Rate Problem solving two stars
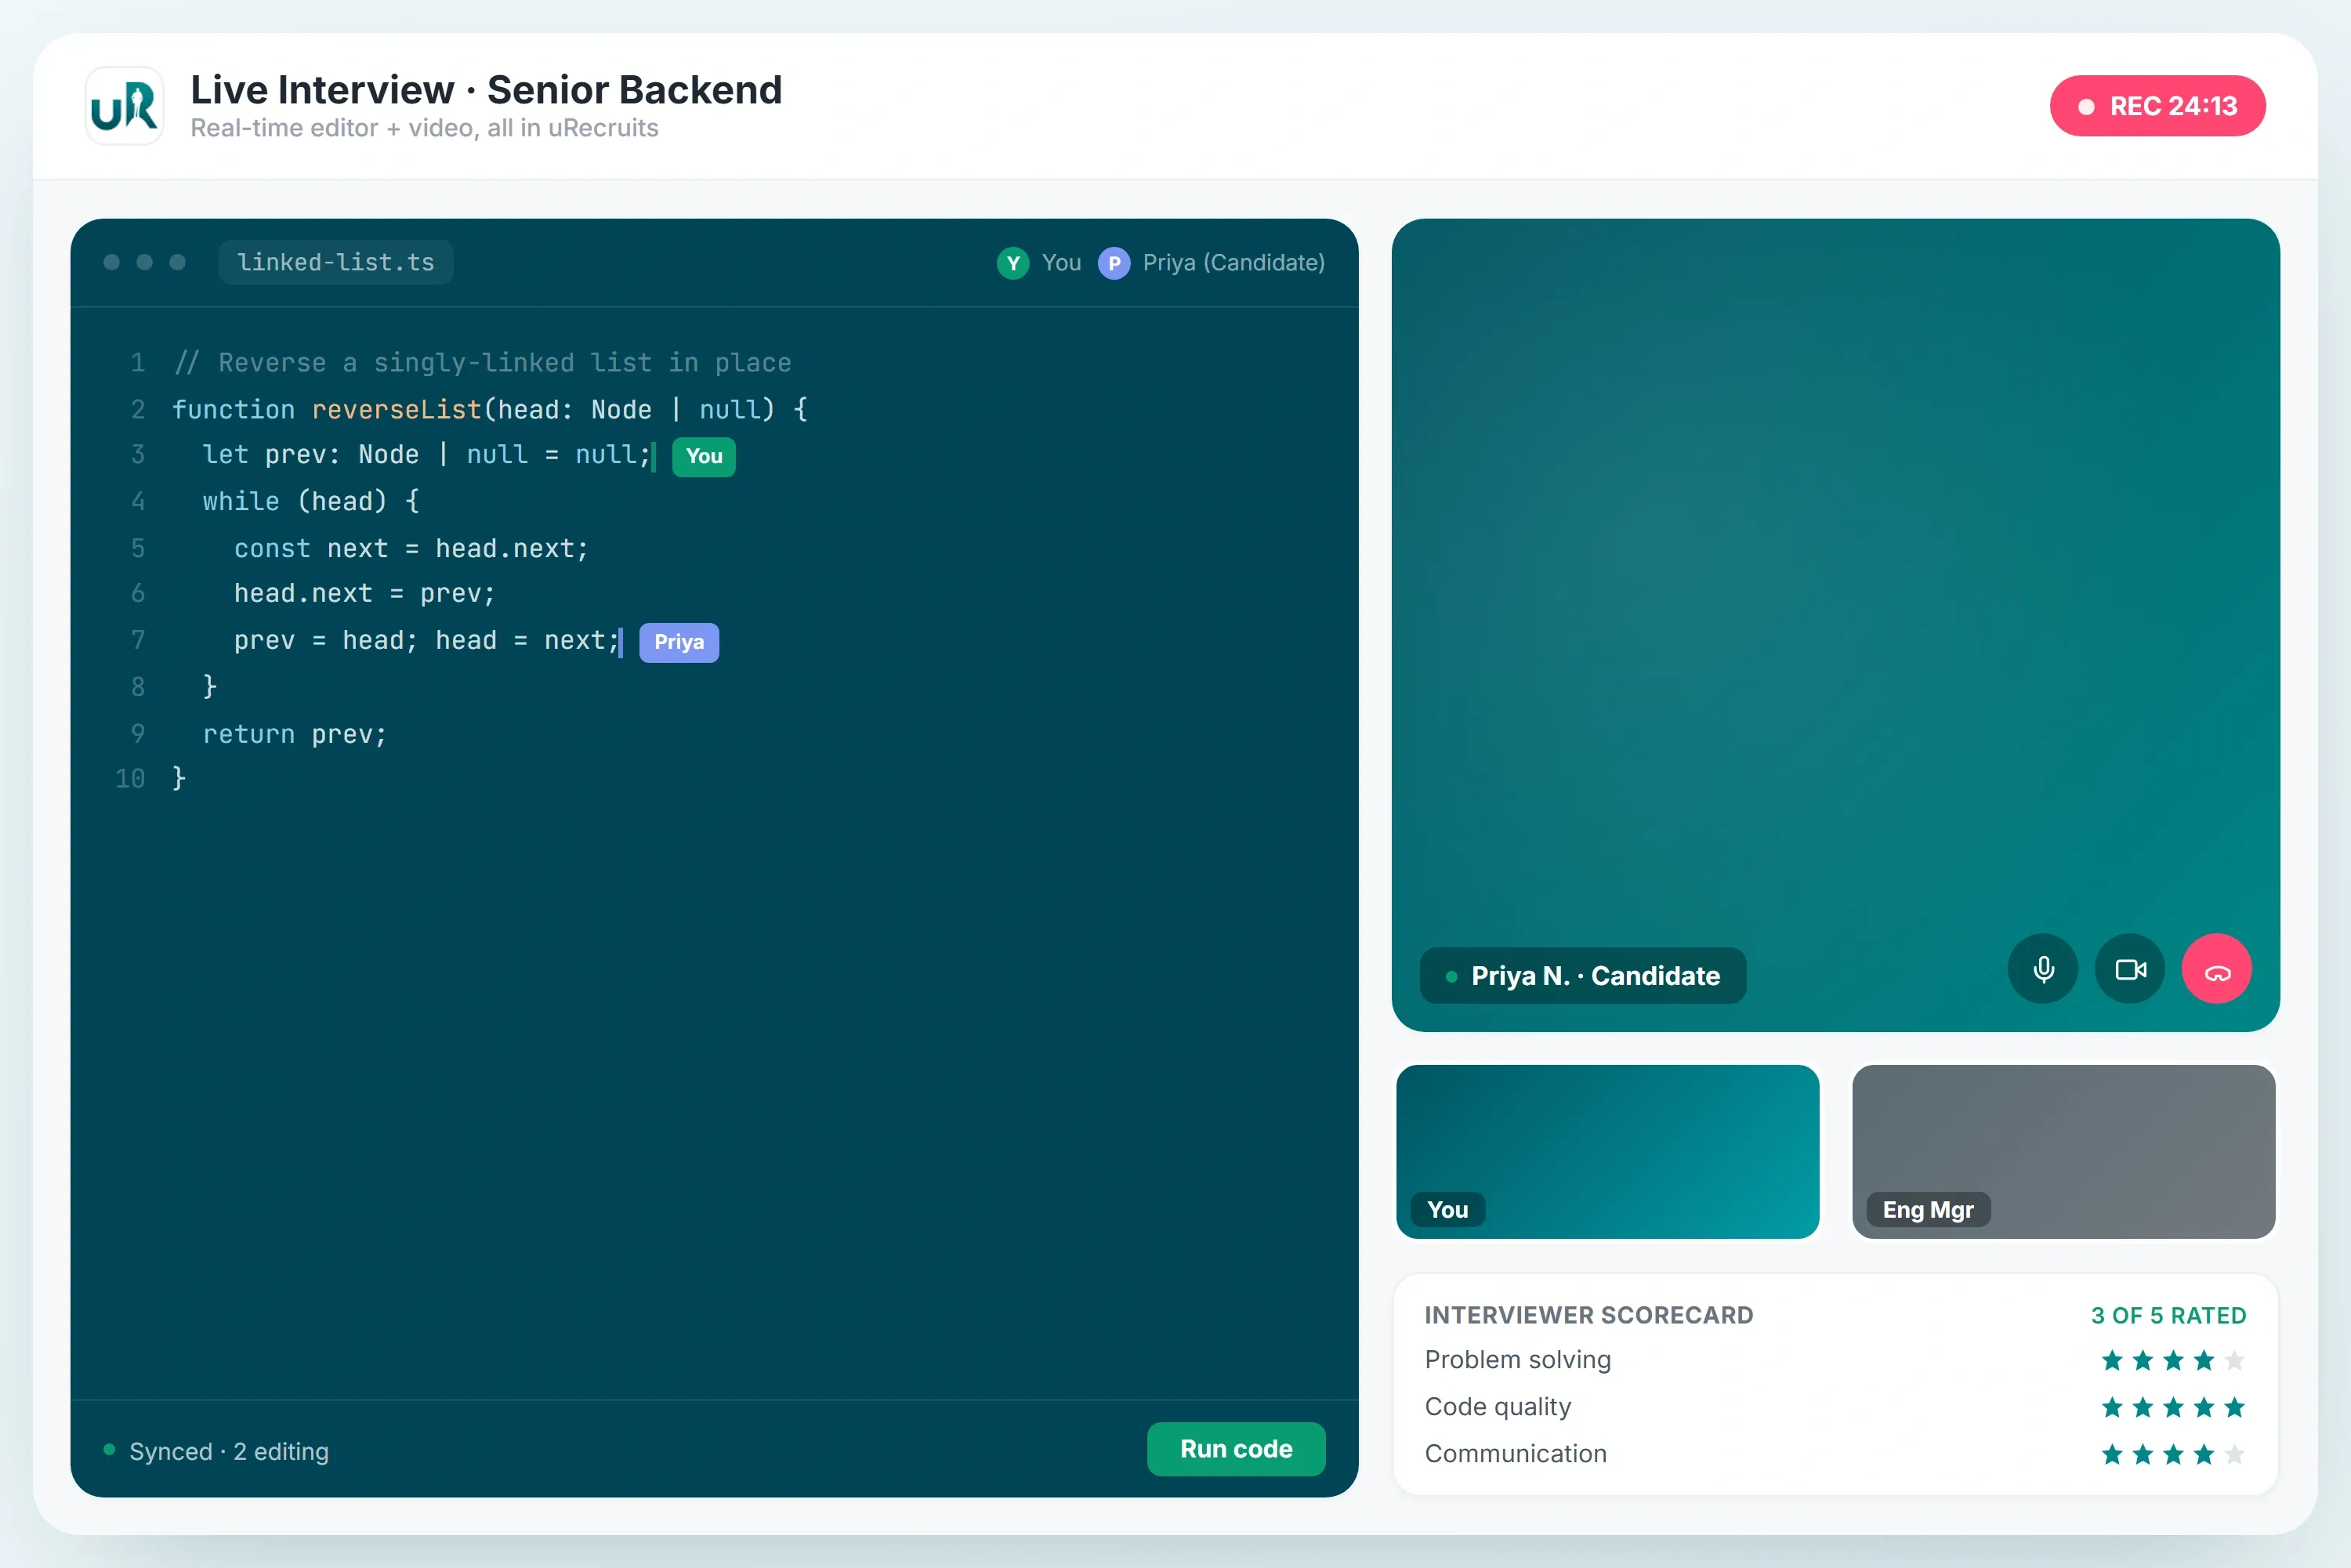2351x1568 pixels. click(2143, 1361)
